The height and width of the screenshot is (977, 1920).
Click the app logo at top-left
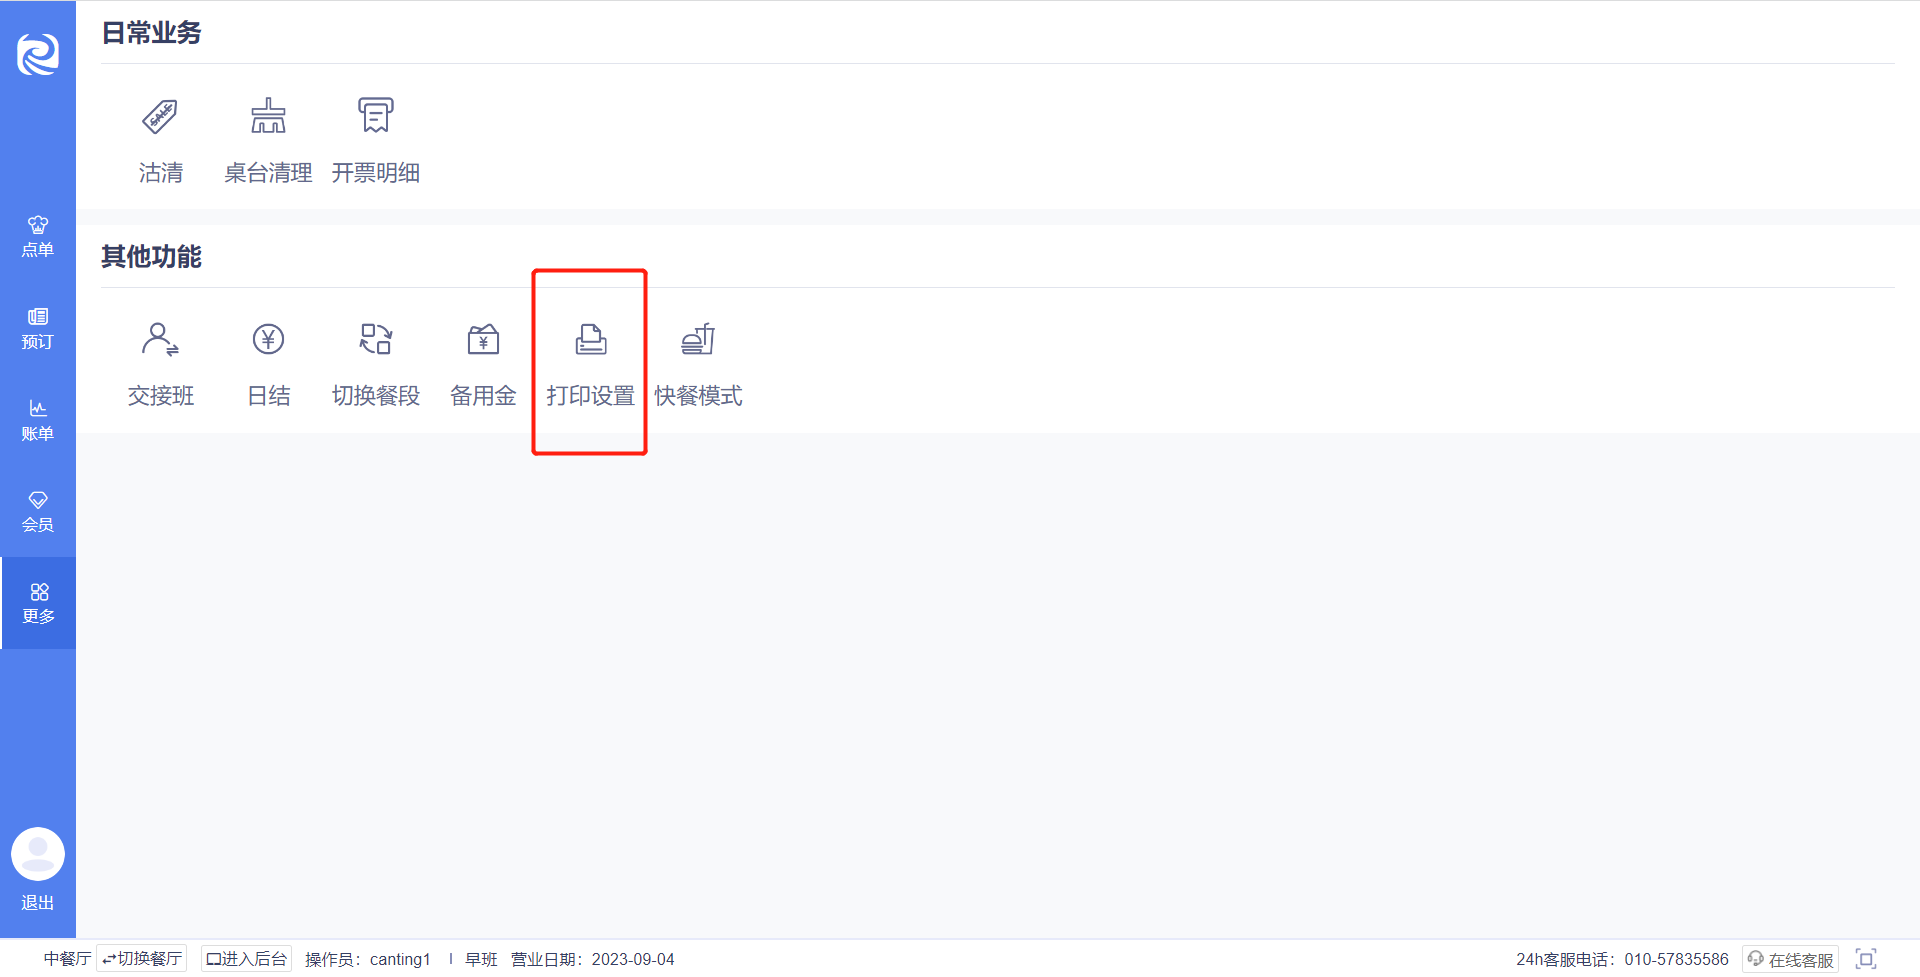[x=38, y=54]
